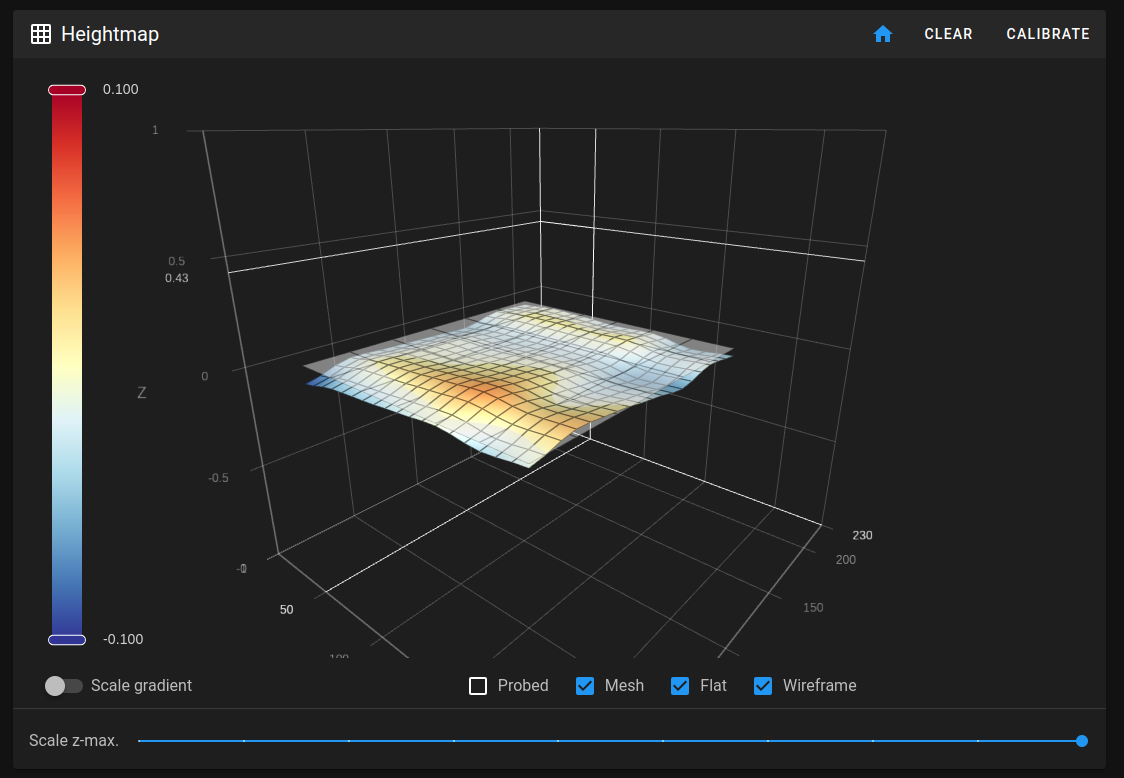Click the Heightmap panel title

coord(110,34)
